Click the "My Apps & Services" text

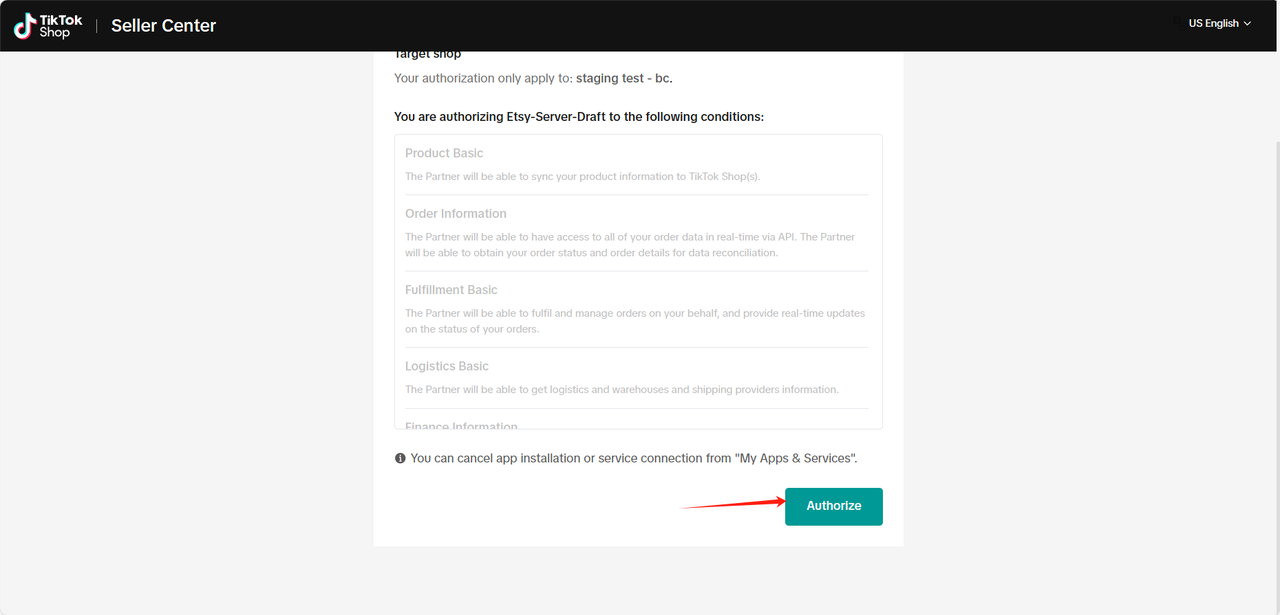click(x=796, y=458)
